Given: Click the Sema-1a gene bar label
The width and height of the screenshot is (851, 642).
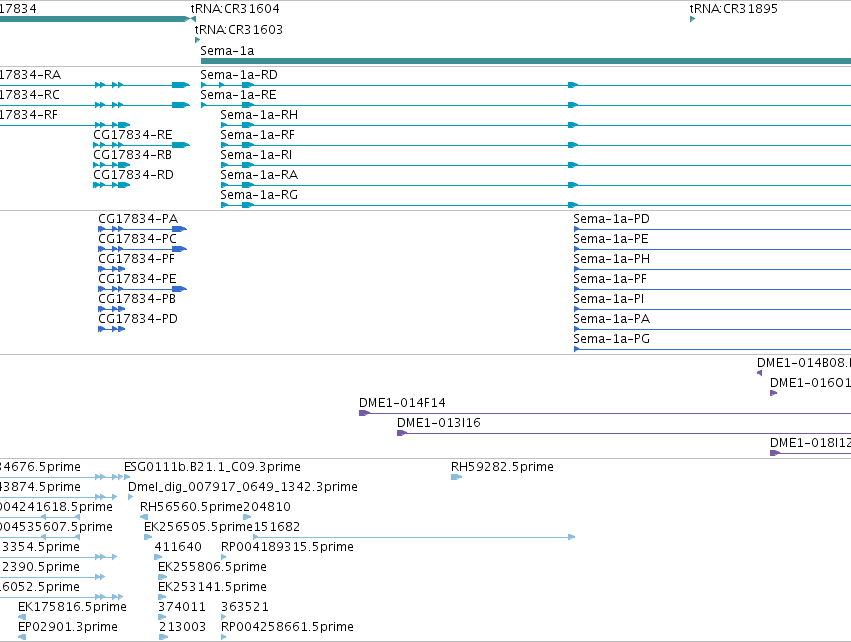Looking at the screenshot, I should click(x=227, y=50).
